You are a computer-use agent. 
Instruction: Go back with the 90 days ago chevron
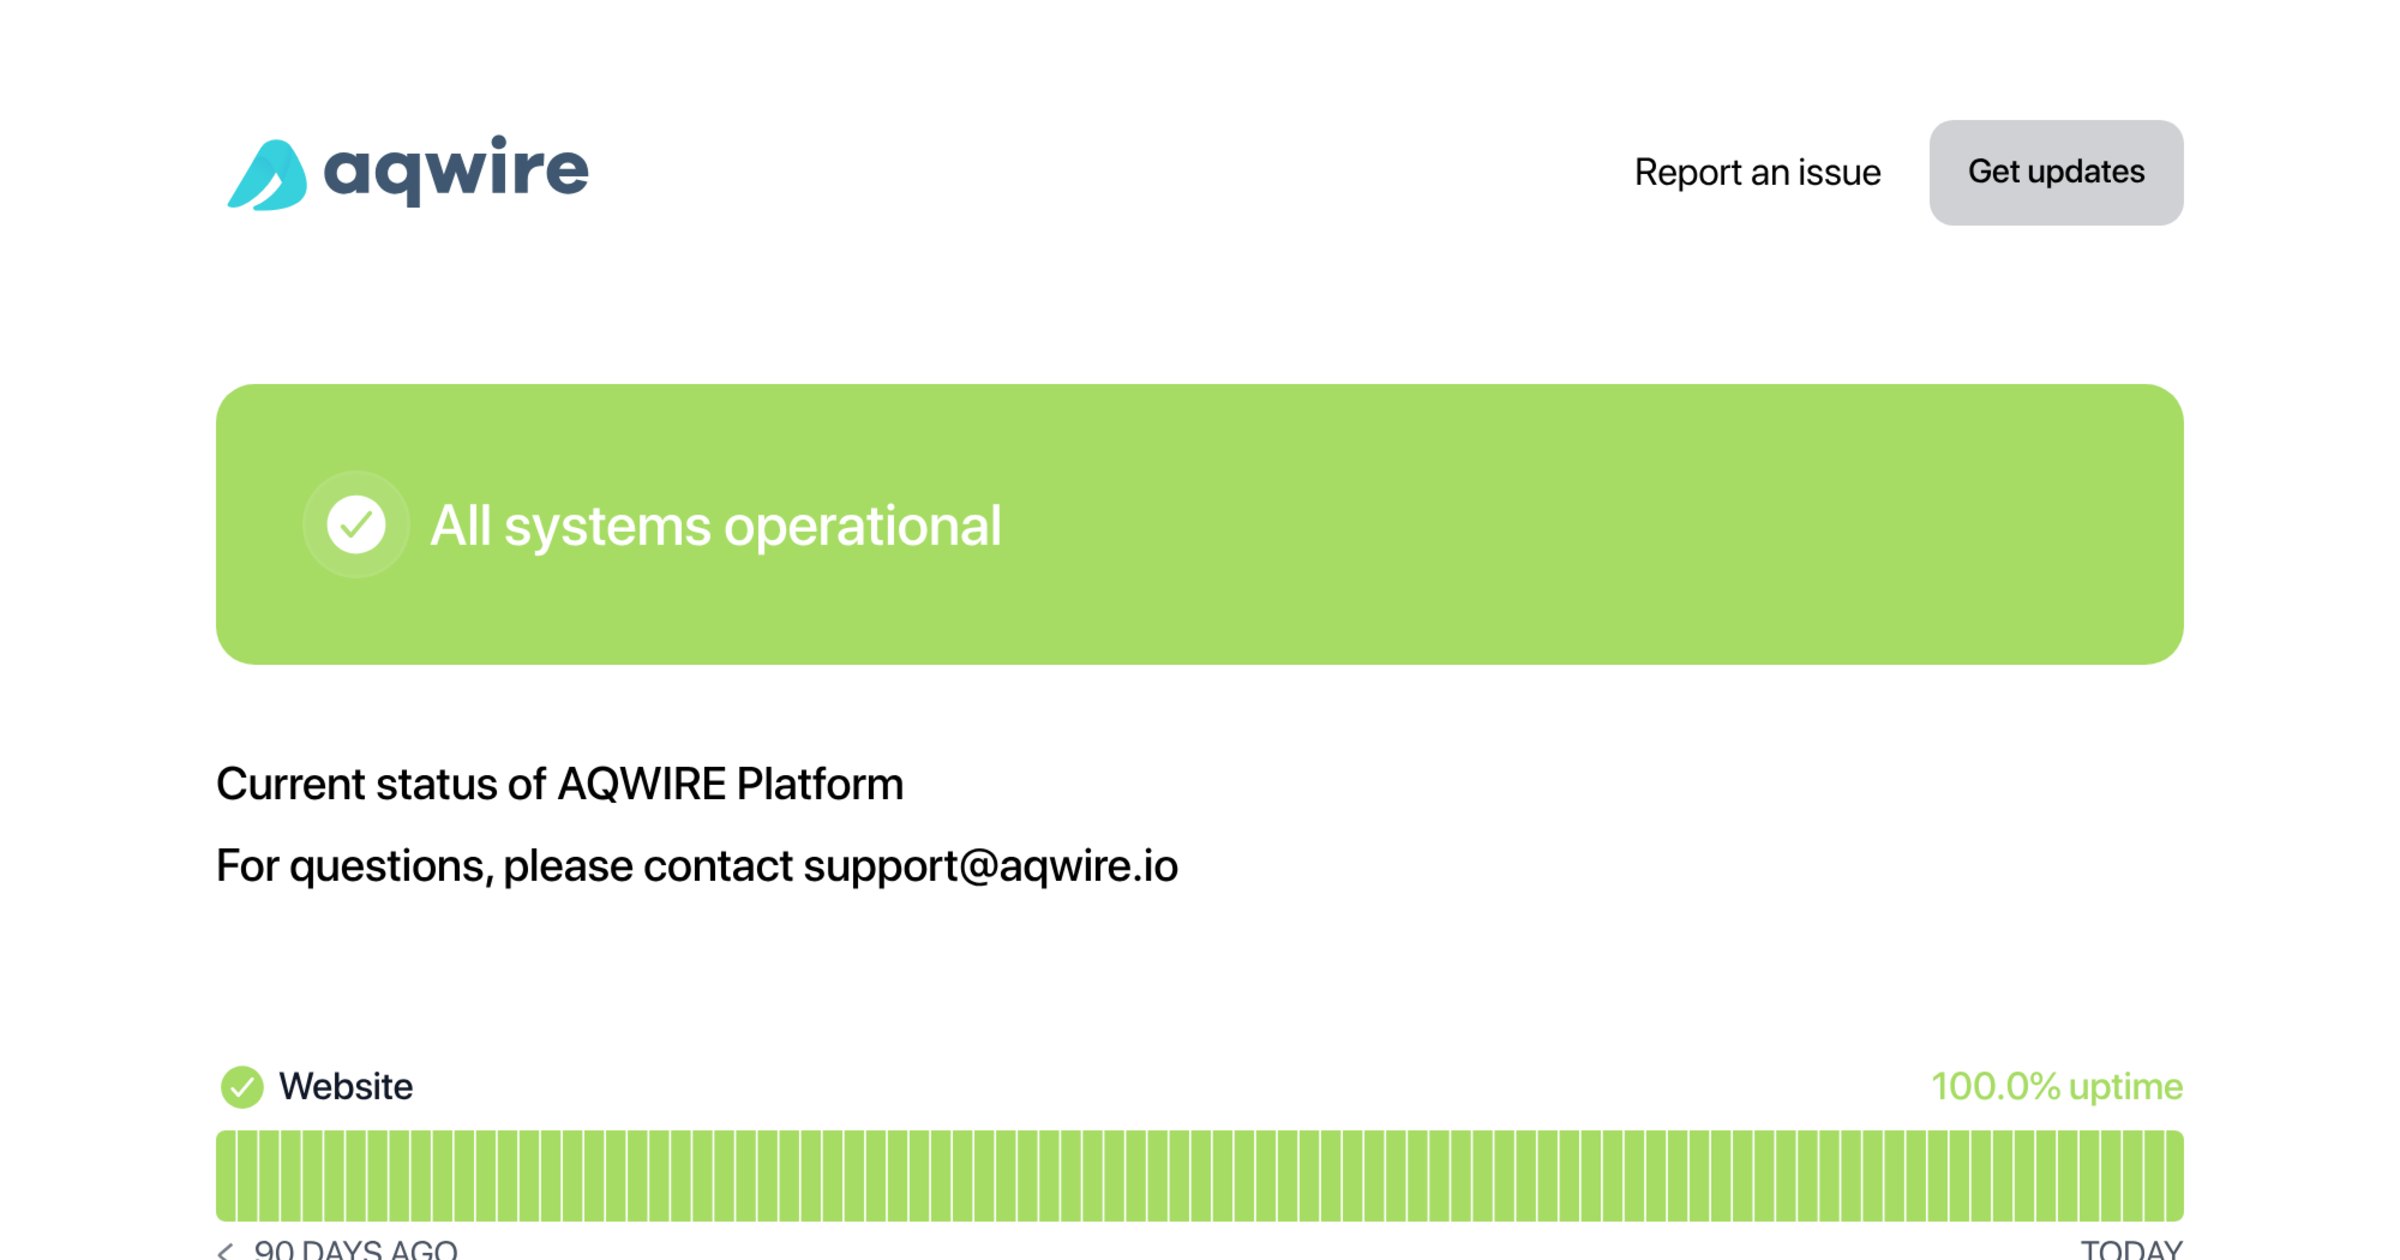pyautogui.click(x=226, y=1250)
